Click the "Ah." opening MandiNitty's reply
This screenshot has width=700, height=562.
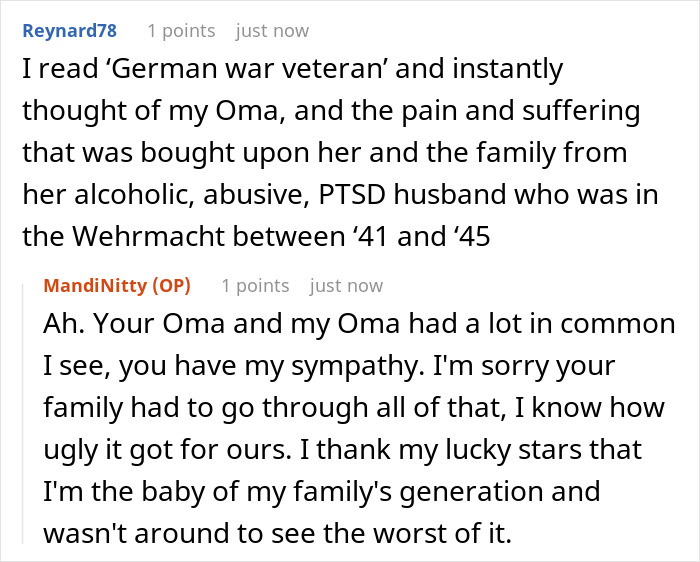60,326
